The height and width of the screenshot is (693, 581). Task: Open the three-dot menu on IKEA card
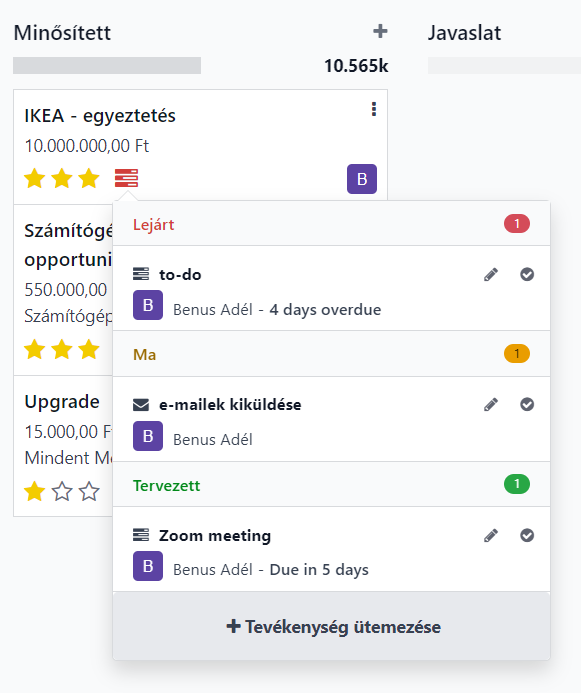[x=374, y=109]
